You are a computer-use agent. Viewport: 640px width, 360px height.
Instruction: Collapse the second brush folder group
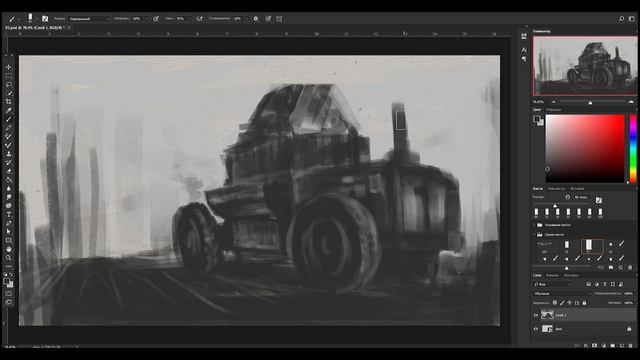point(535,235)
